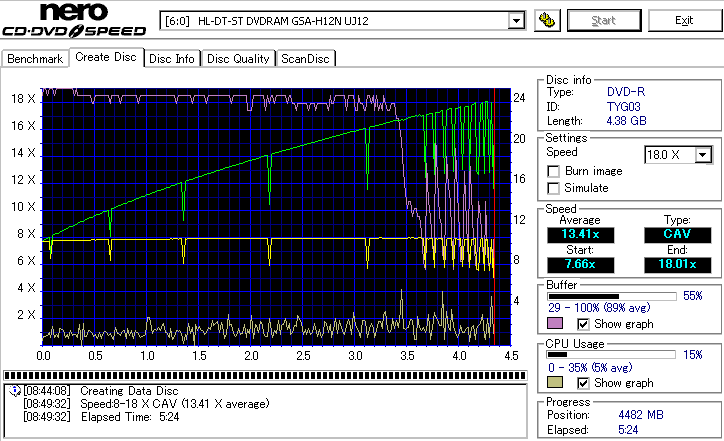This screenshot has width=724, height=441.
Task: Click the log entry icon beside Creating Data Disc
Action: pyautogui.click(x=15, y=391)
